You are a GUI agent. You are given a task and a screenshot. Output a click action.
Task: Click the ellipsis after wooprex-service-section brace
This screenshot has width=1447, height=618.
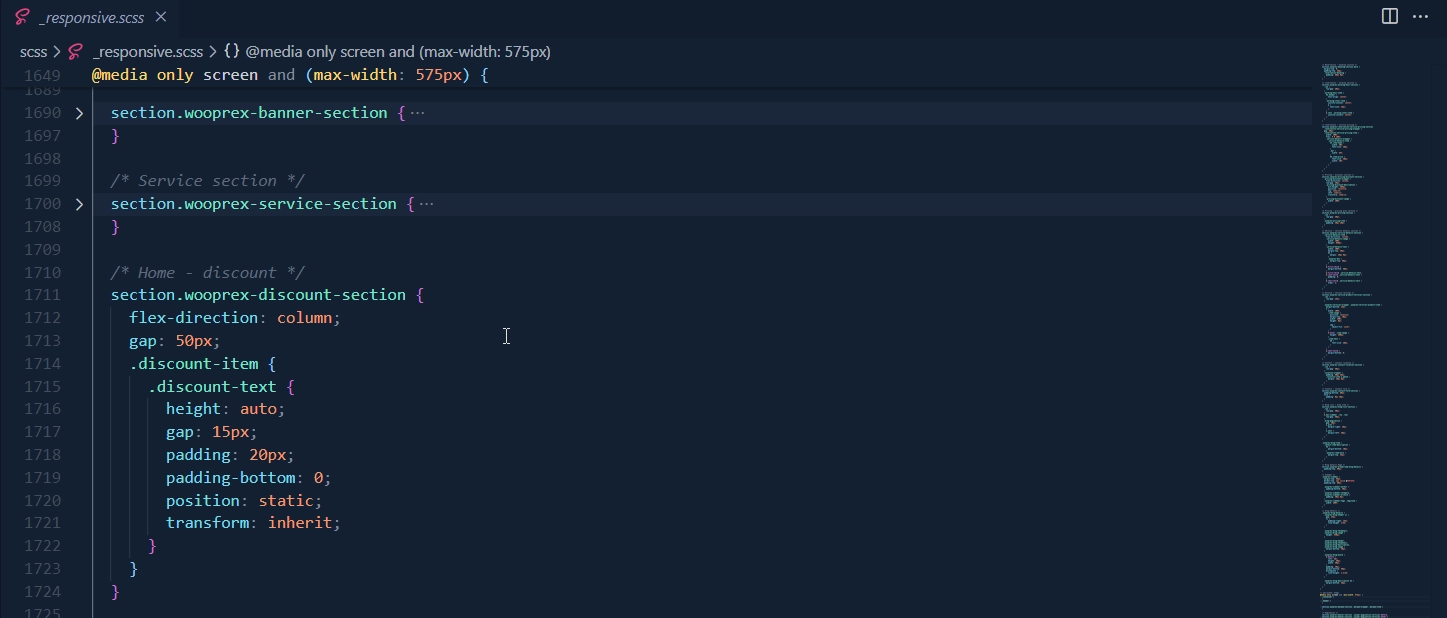tap(427, 204)
